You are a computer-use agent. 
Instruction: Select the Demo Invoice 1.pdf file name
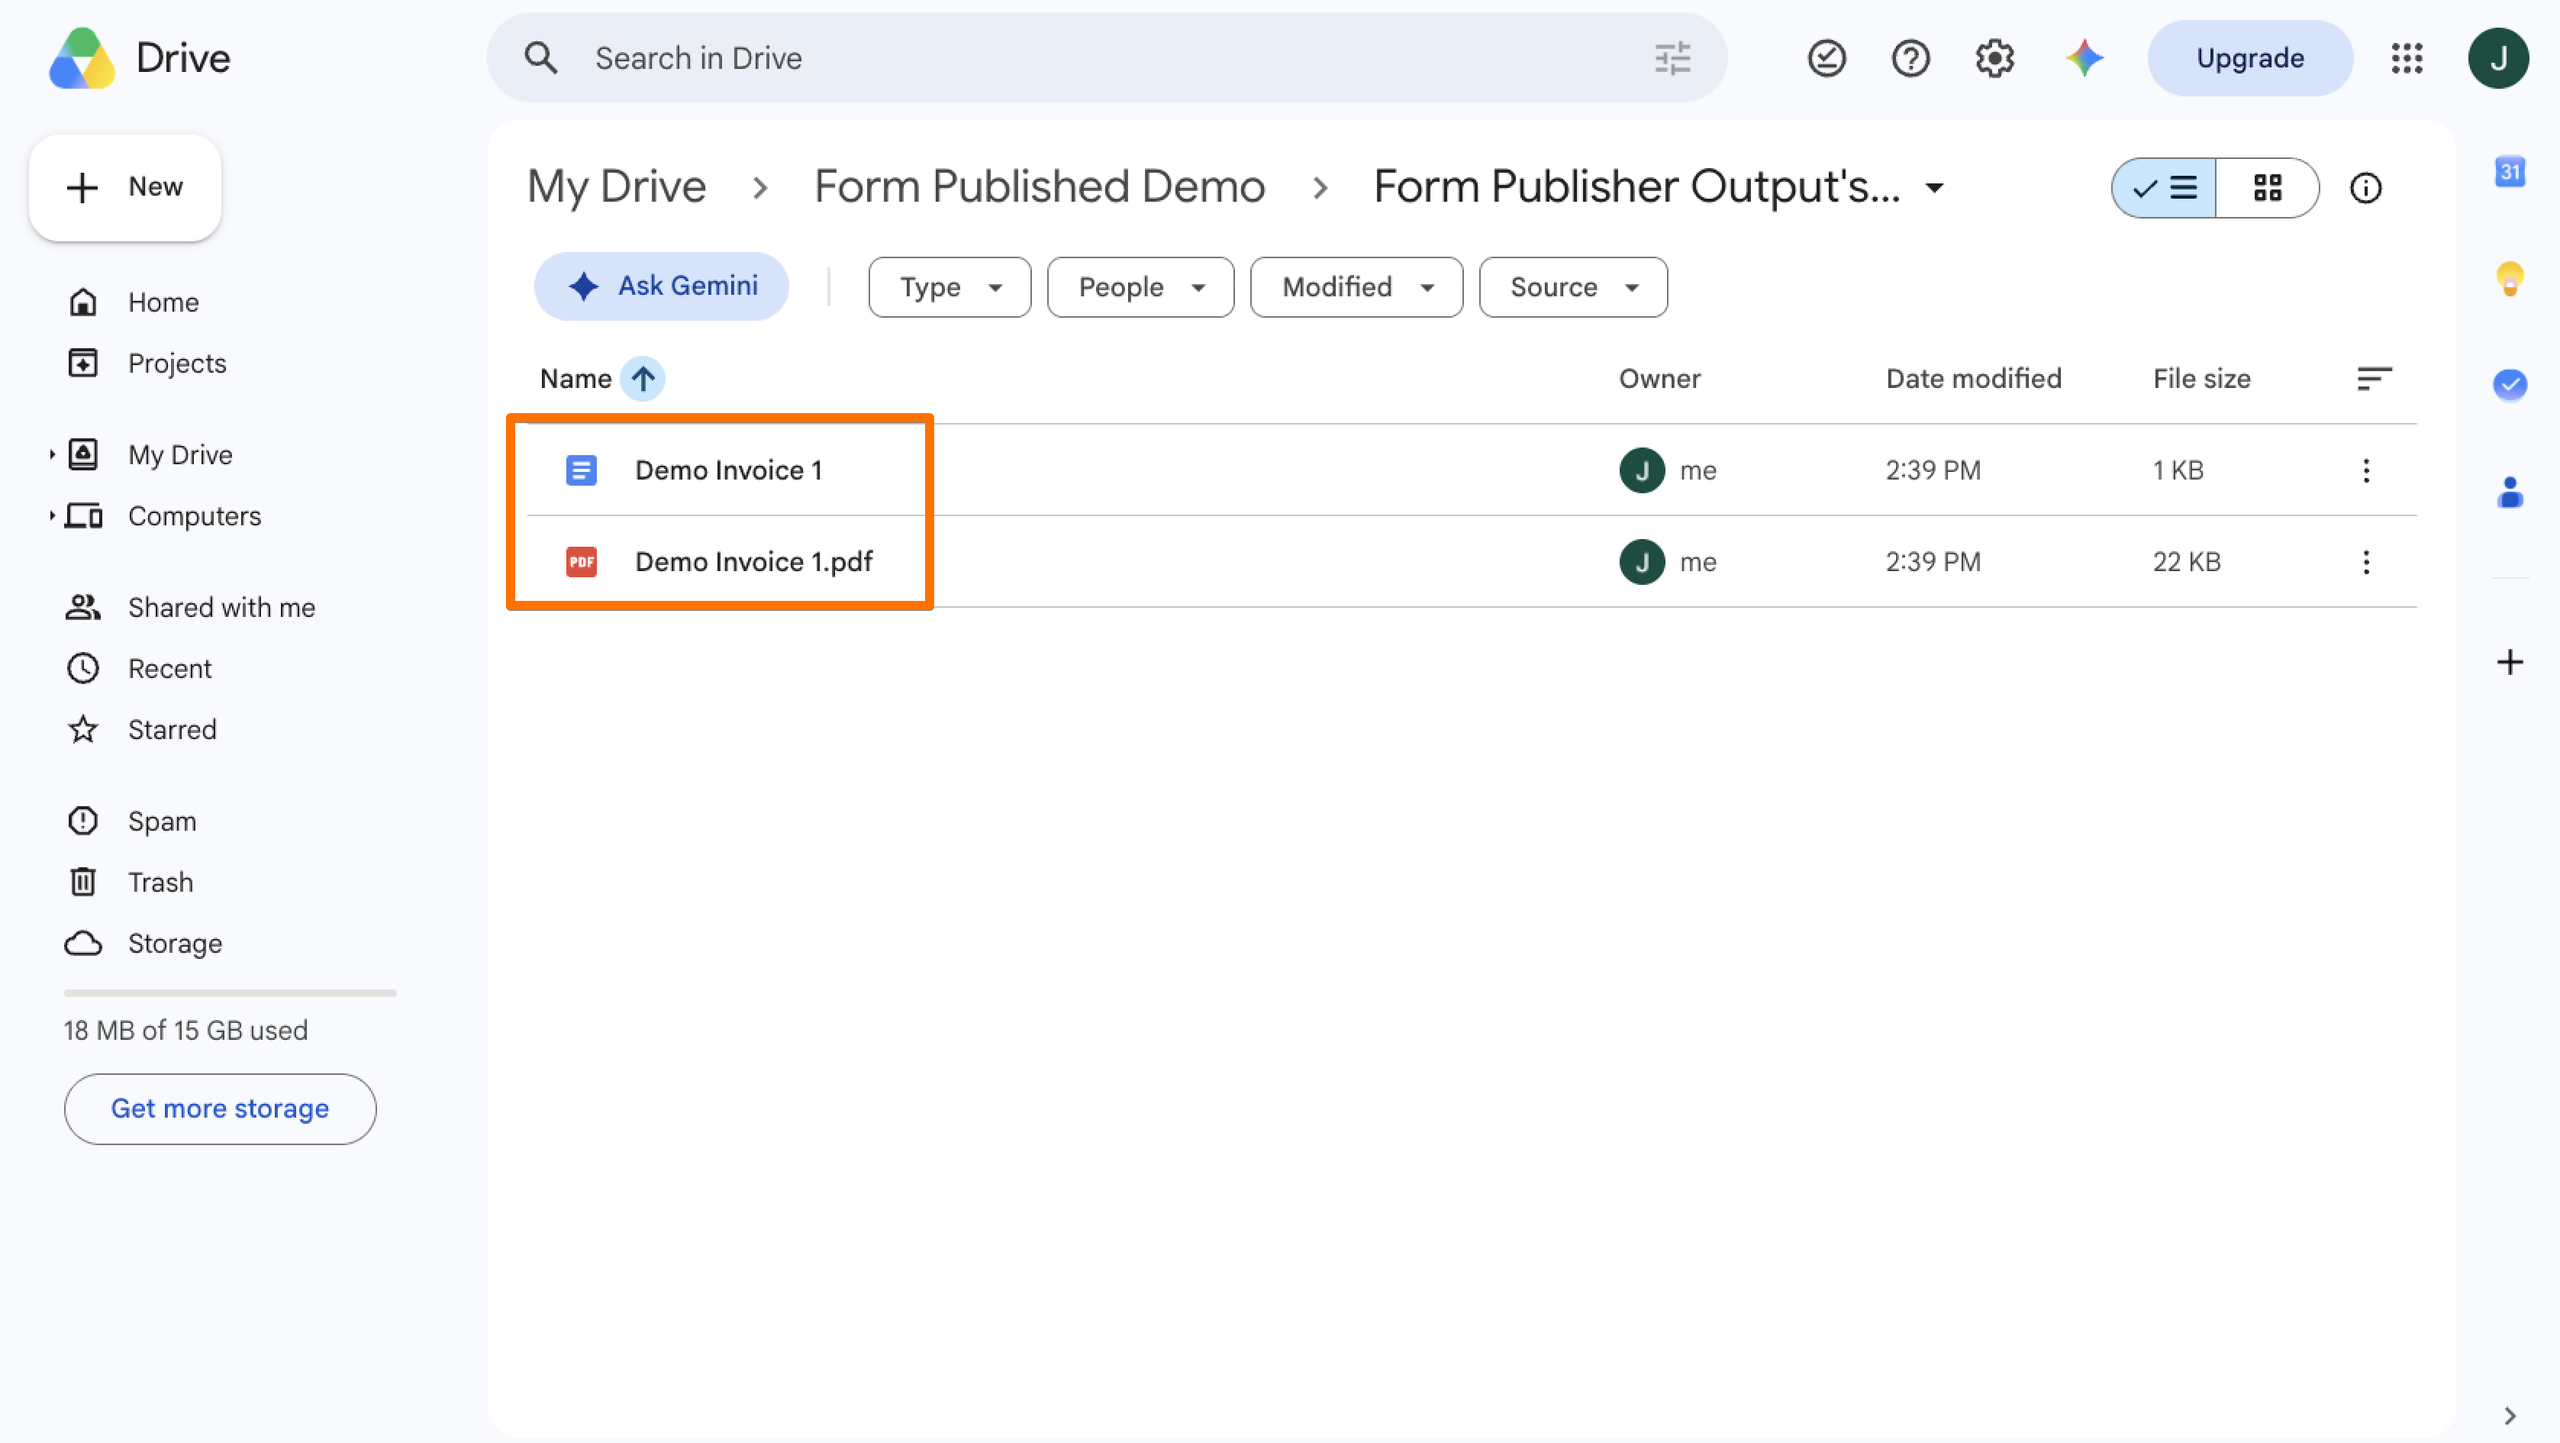(x=753, y=562)
